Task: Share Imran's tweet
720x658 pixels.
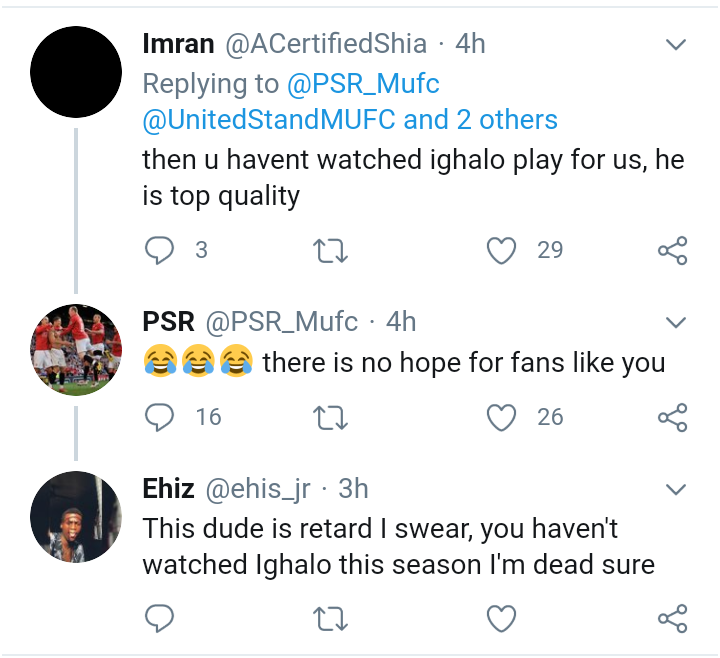Action: 672,250
